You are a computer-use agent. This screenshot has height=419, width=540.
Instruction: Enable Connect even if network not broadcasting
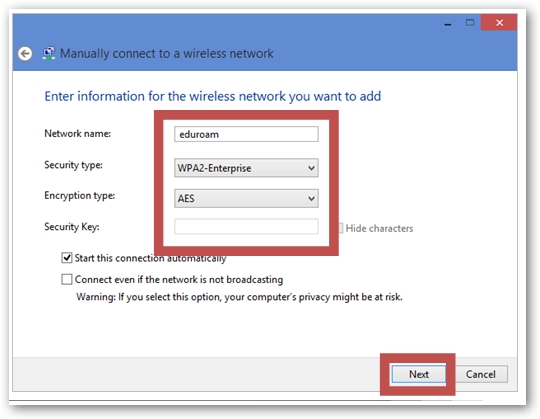click(67, 279)
